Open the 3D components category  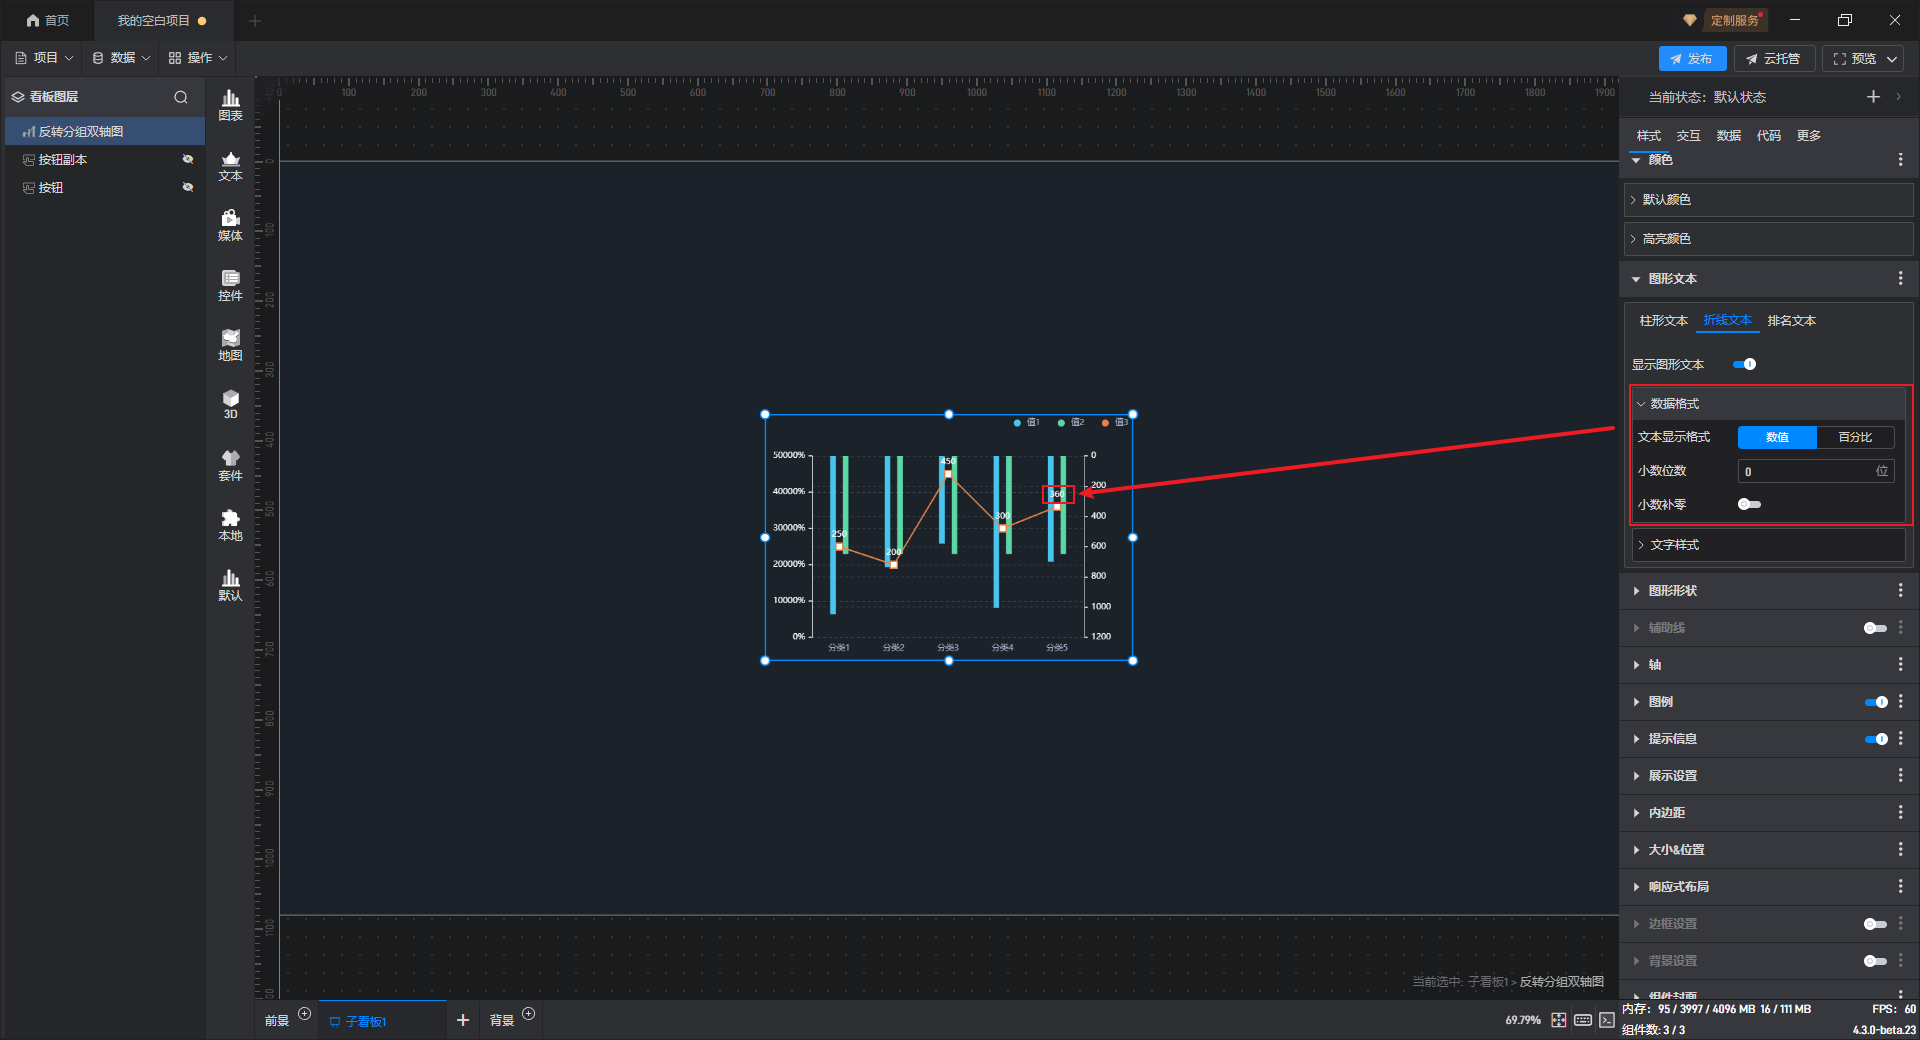pos(230,404)
